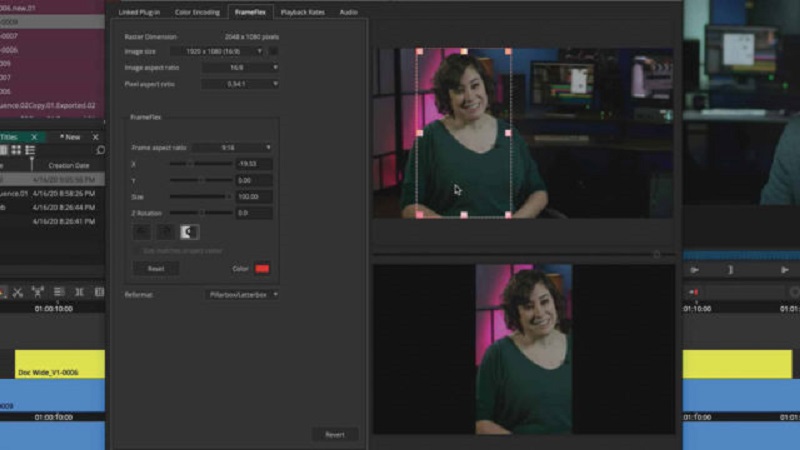Switch bin to frame (grid) view icon
Screen dimensions: 800x450
click(17, 150)
